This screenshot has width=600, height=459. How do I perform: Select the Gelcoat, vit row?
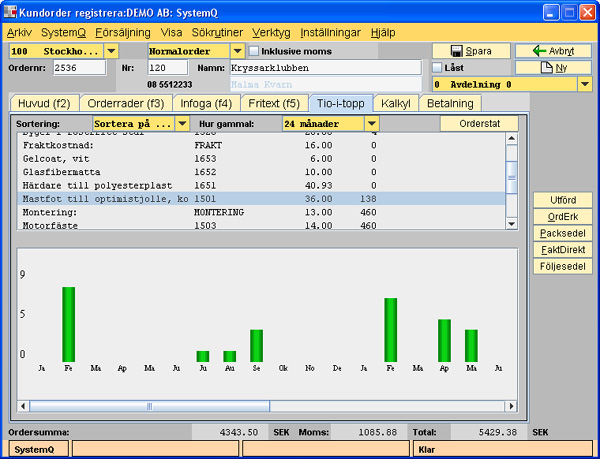261,159
